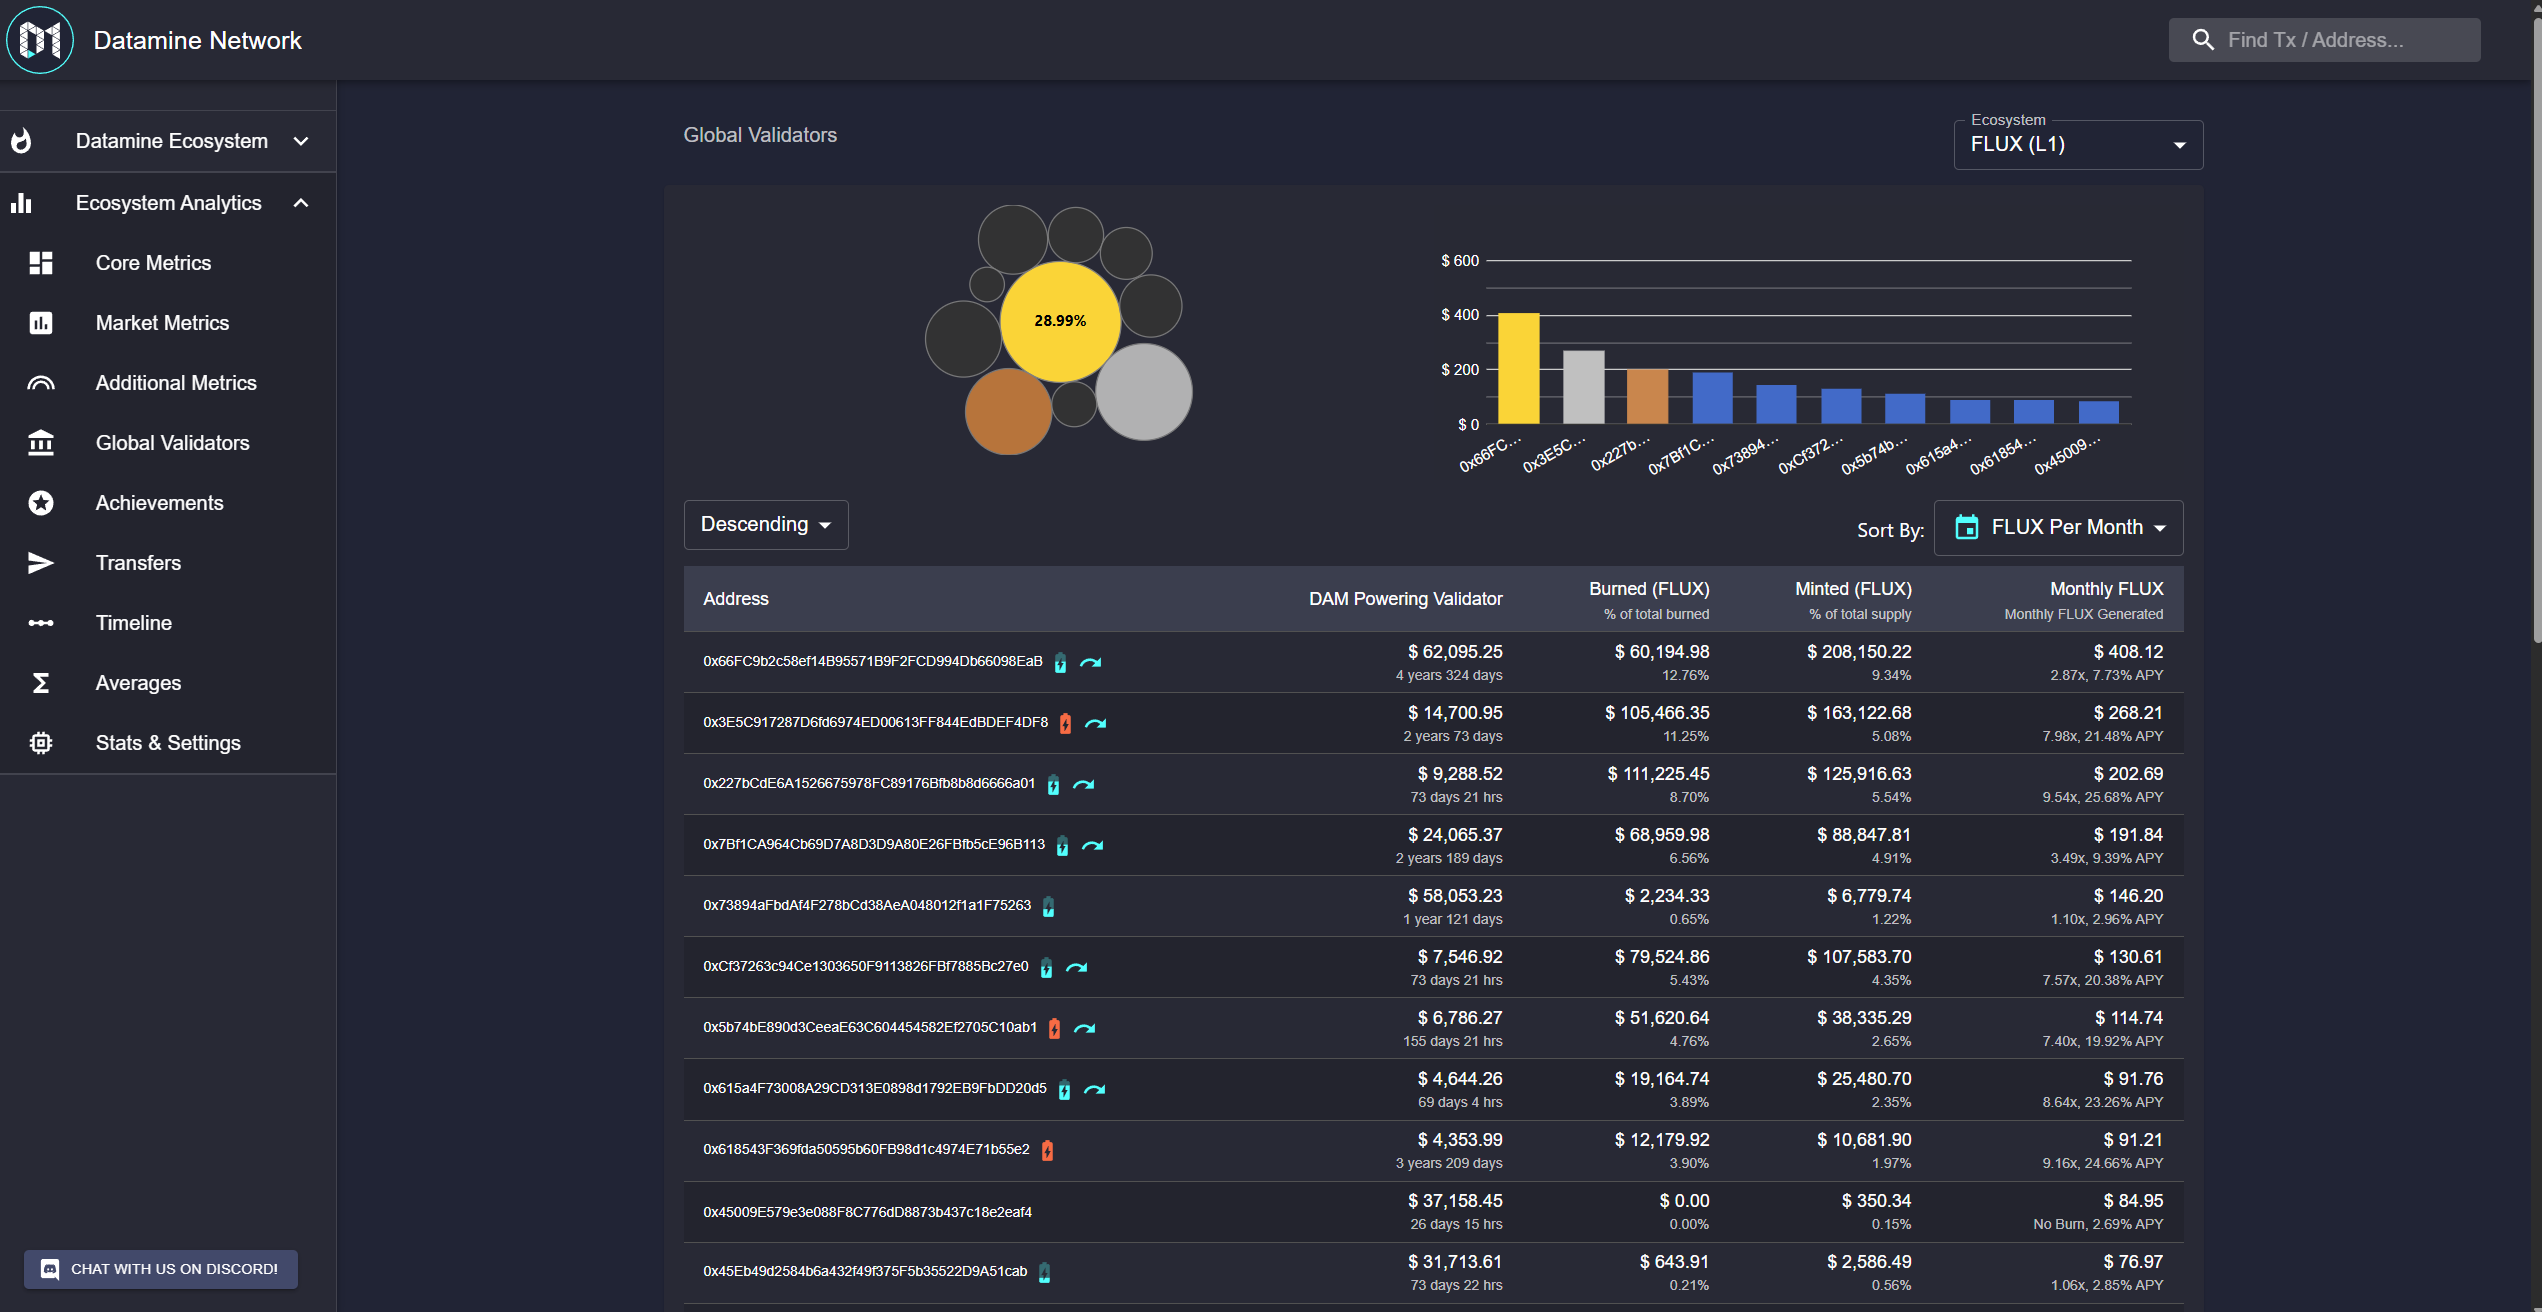
Task: Click the search magnifier icon
Action: click(2203, 40)
